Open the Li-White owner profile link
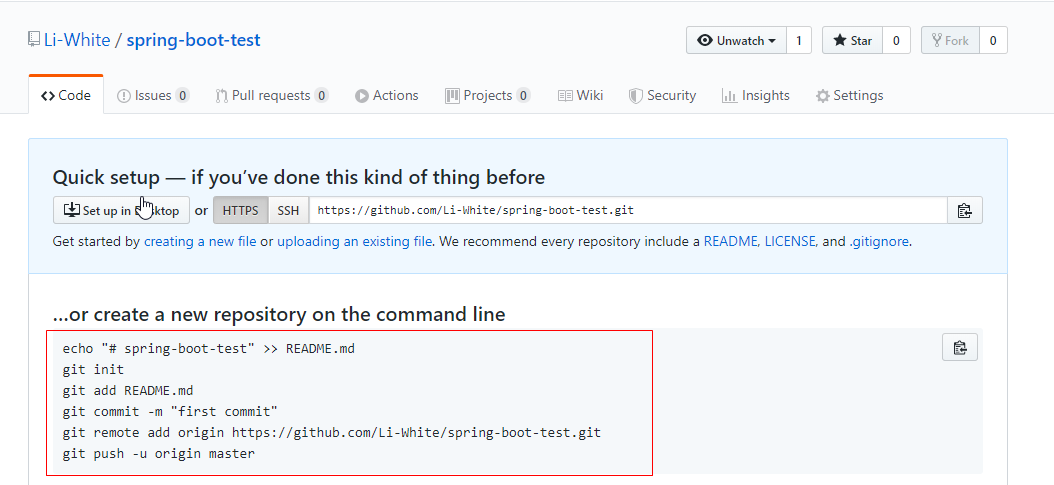 click(x=78, y=41)
